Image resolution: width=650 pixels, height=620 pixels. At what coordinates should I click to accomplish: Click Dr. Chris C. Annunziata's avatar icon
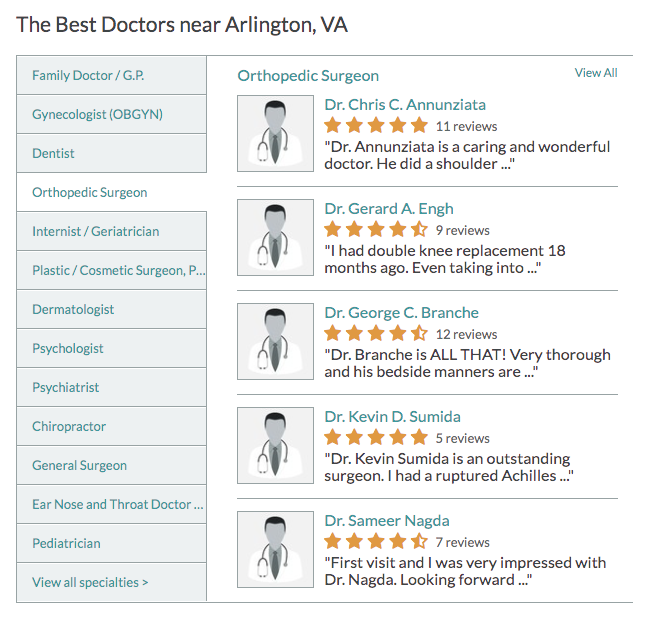(x=275, y=134)
